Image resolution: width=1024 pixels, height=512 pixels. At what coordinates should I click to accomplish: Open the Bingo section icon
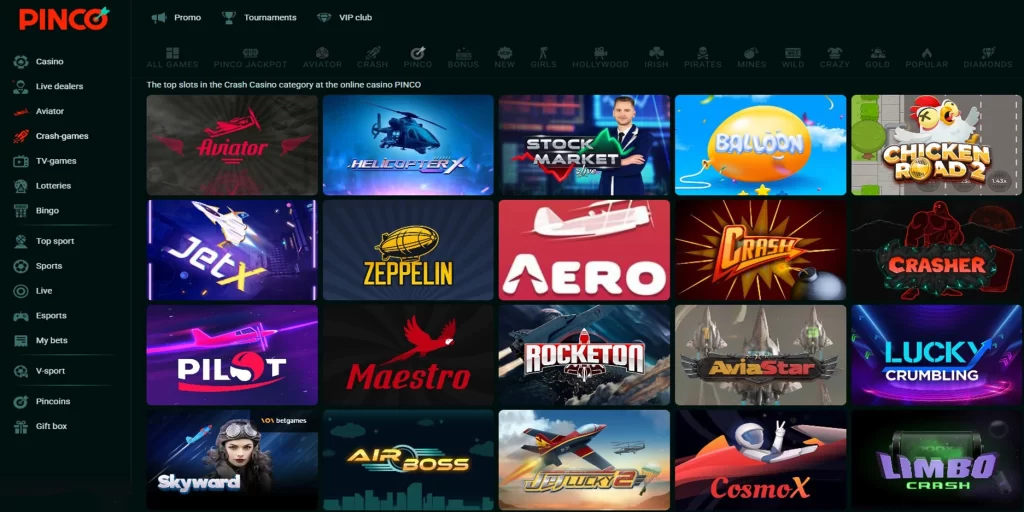[x=20, y=211]
